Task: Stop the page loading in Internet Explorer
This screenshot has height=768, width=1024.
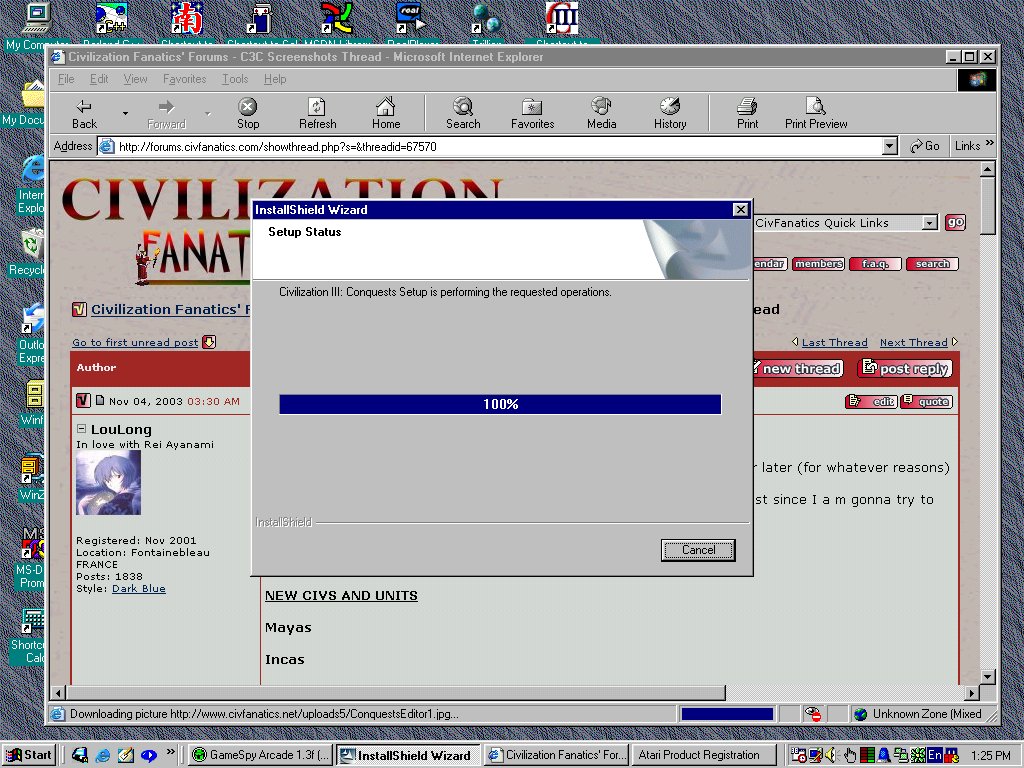Action: pos(248,113)
